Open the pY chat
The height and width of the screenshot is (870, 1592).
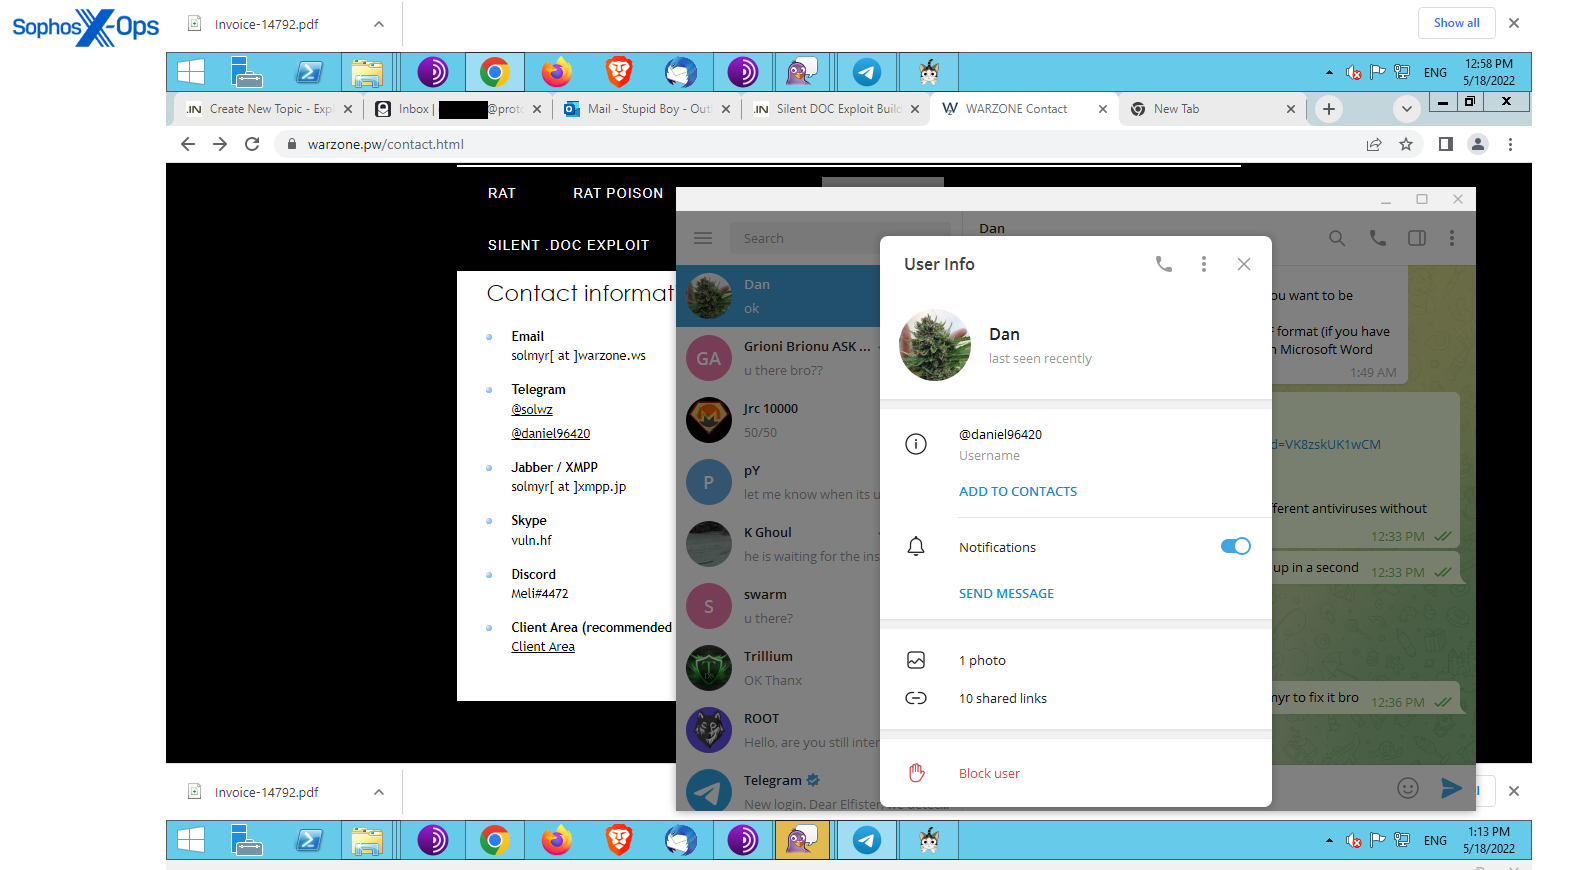click(778, 482)
